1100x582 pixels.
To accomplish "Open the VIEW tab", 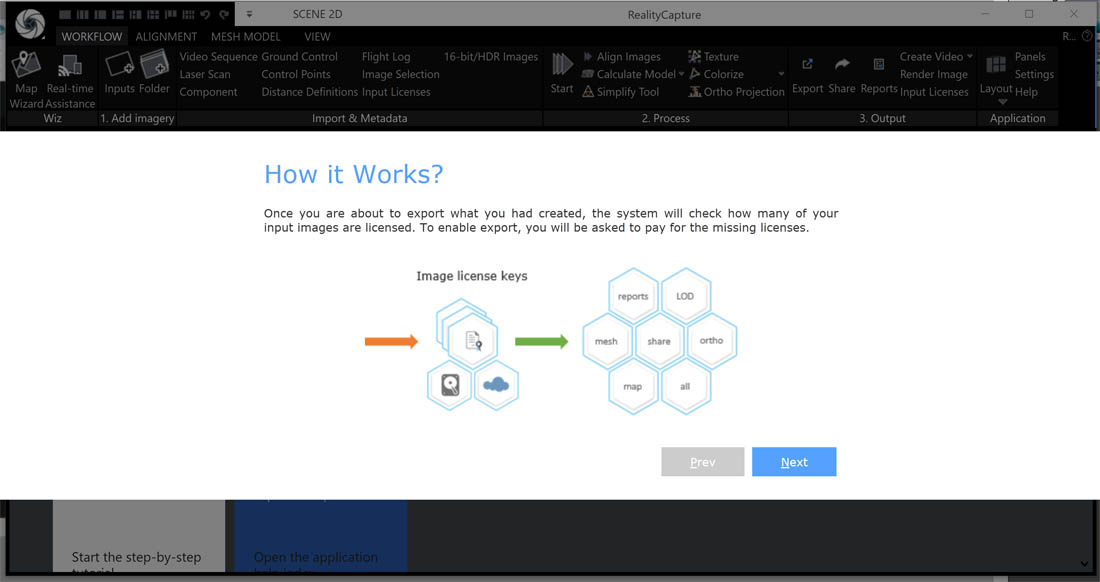I will [317, 36].
